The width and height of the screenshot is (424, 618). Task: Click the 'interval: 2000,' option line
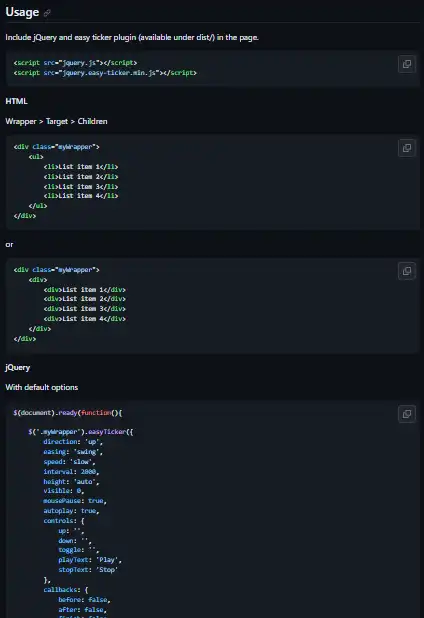71,472
